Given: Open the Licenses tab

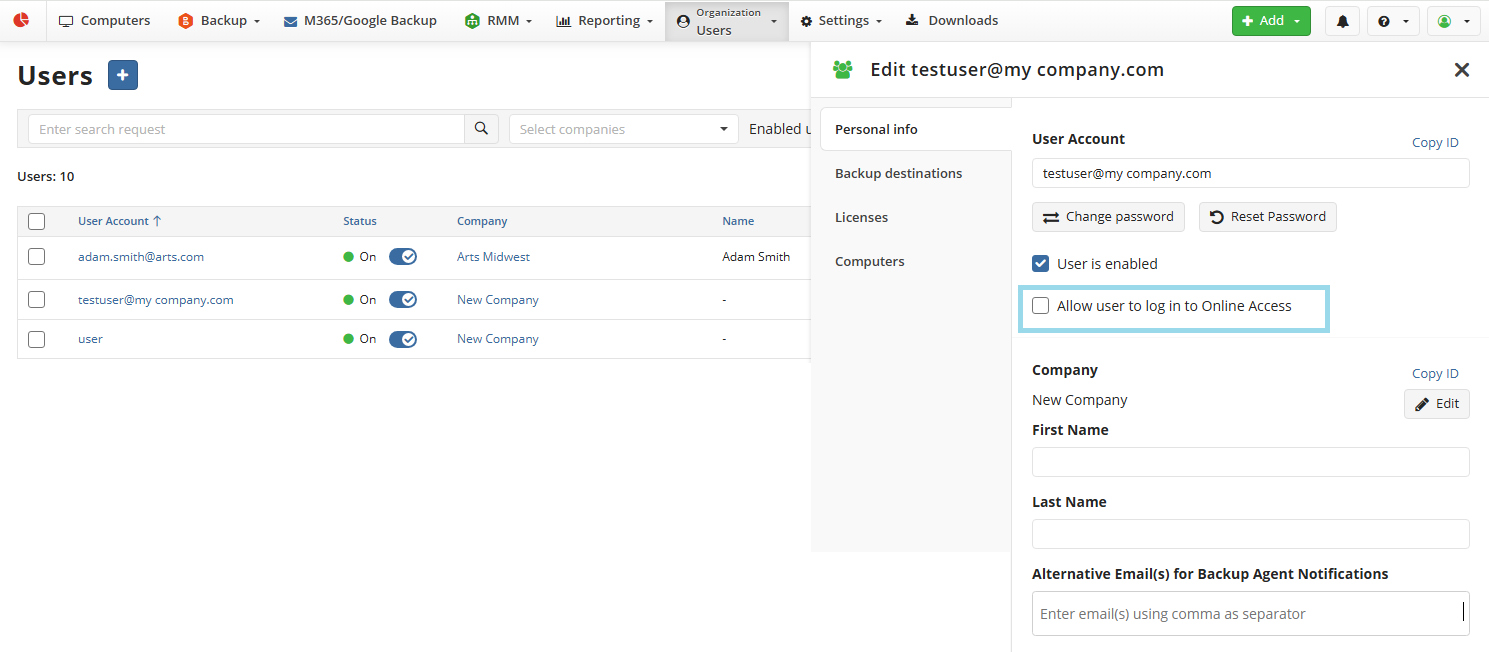Looking at the screenshot, I should pyautogui.click(x=861, y=217).
